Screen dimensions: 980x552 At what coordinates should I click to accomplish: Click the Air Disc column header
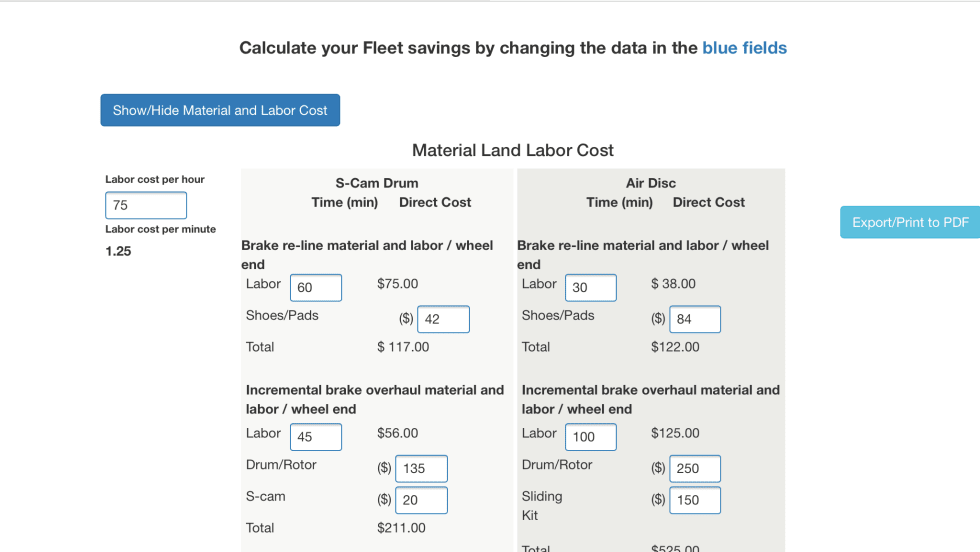pos(651,183)
